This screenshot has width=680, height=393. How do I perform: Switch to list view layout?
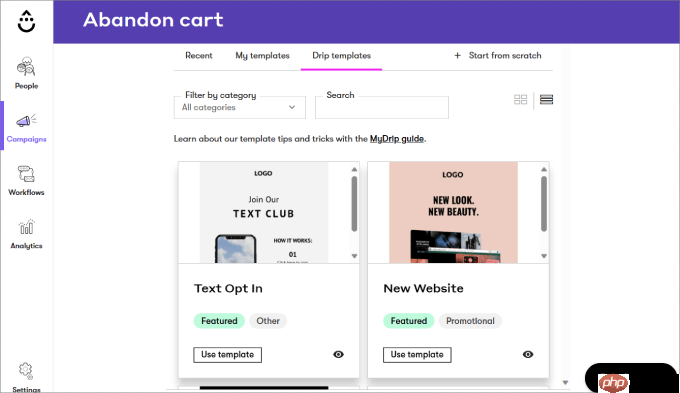click(546, 100)
